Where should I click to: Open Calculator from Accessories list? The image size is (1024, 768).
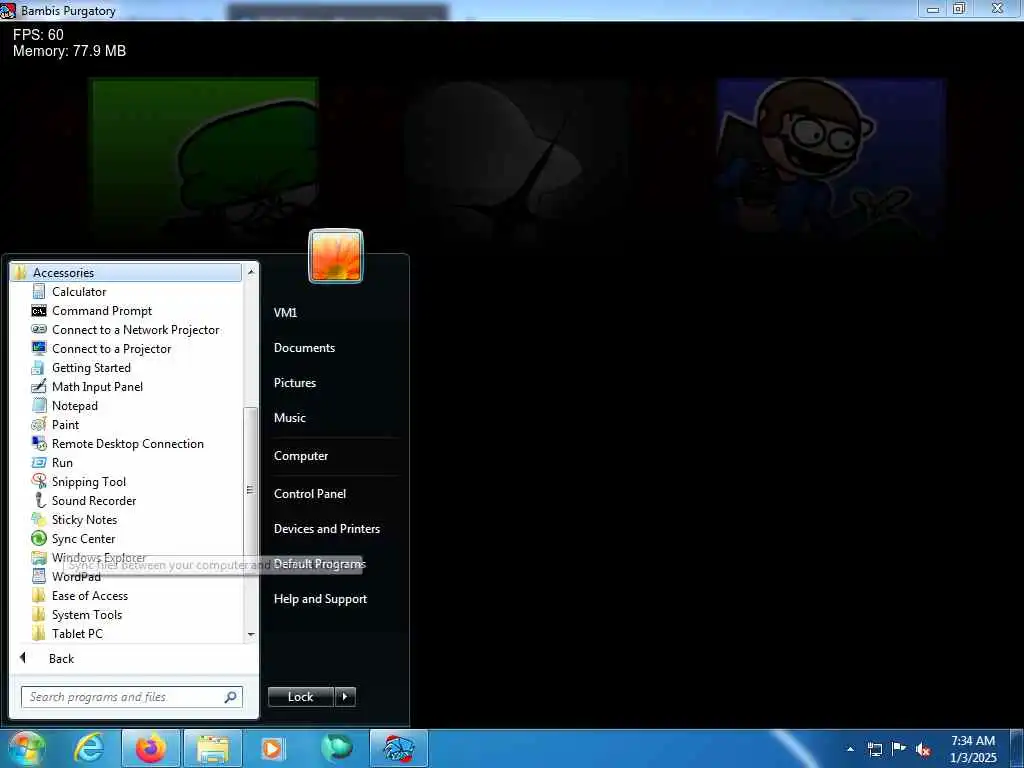coord(78,292)
